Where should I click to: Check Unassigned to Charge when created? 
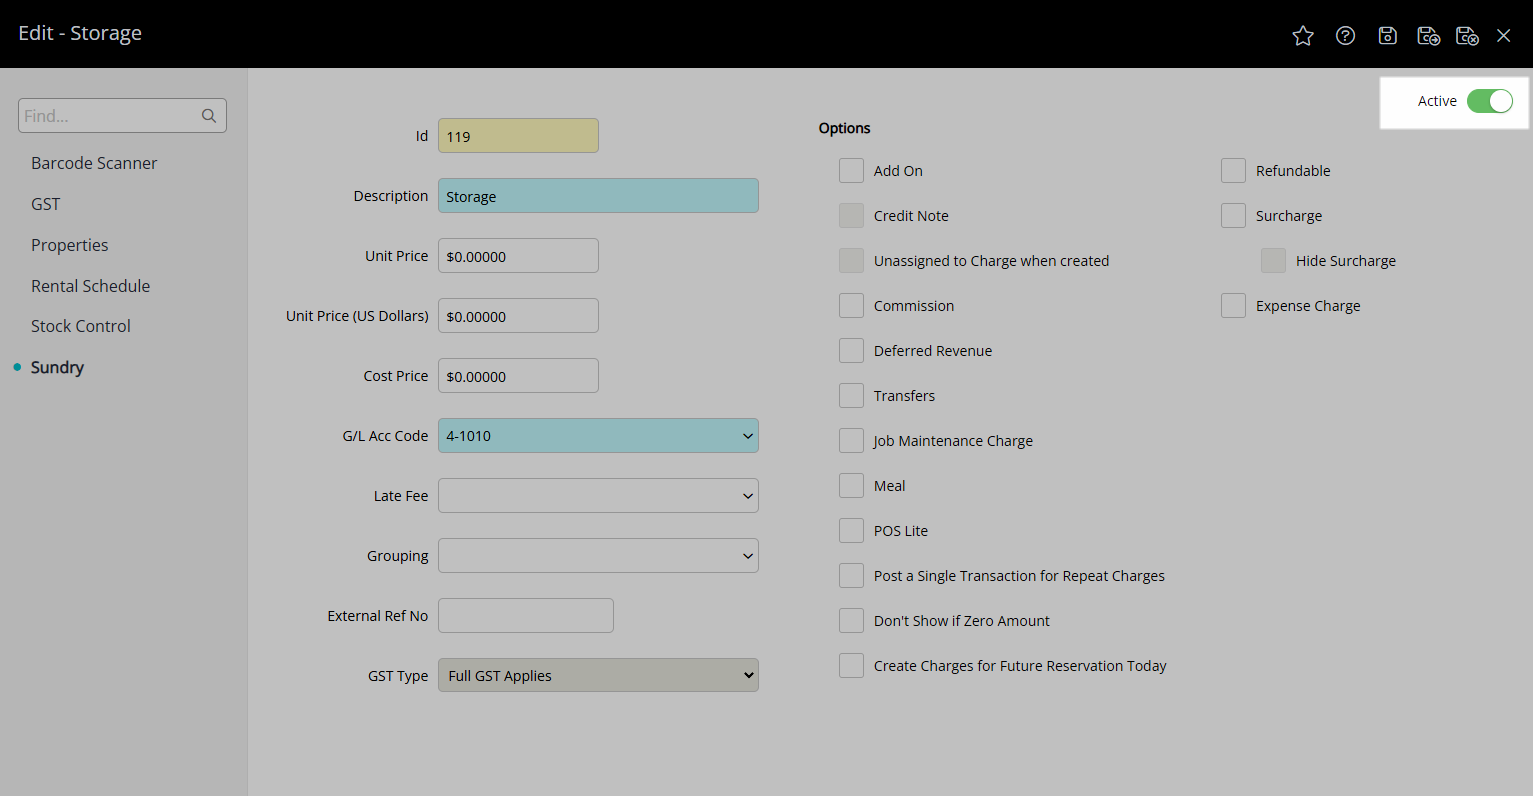click(x=851, y=261)
